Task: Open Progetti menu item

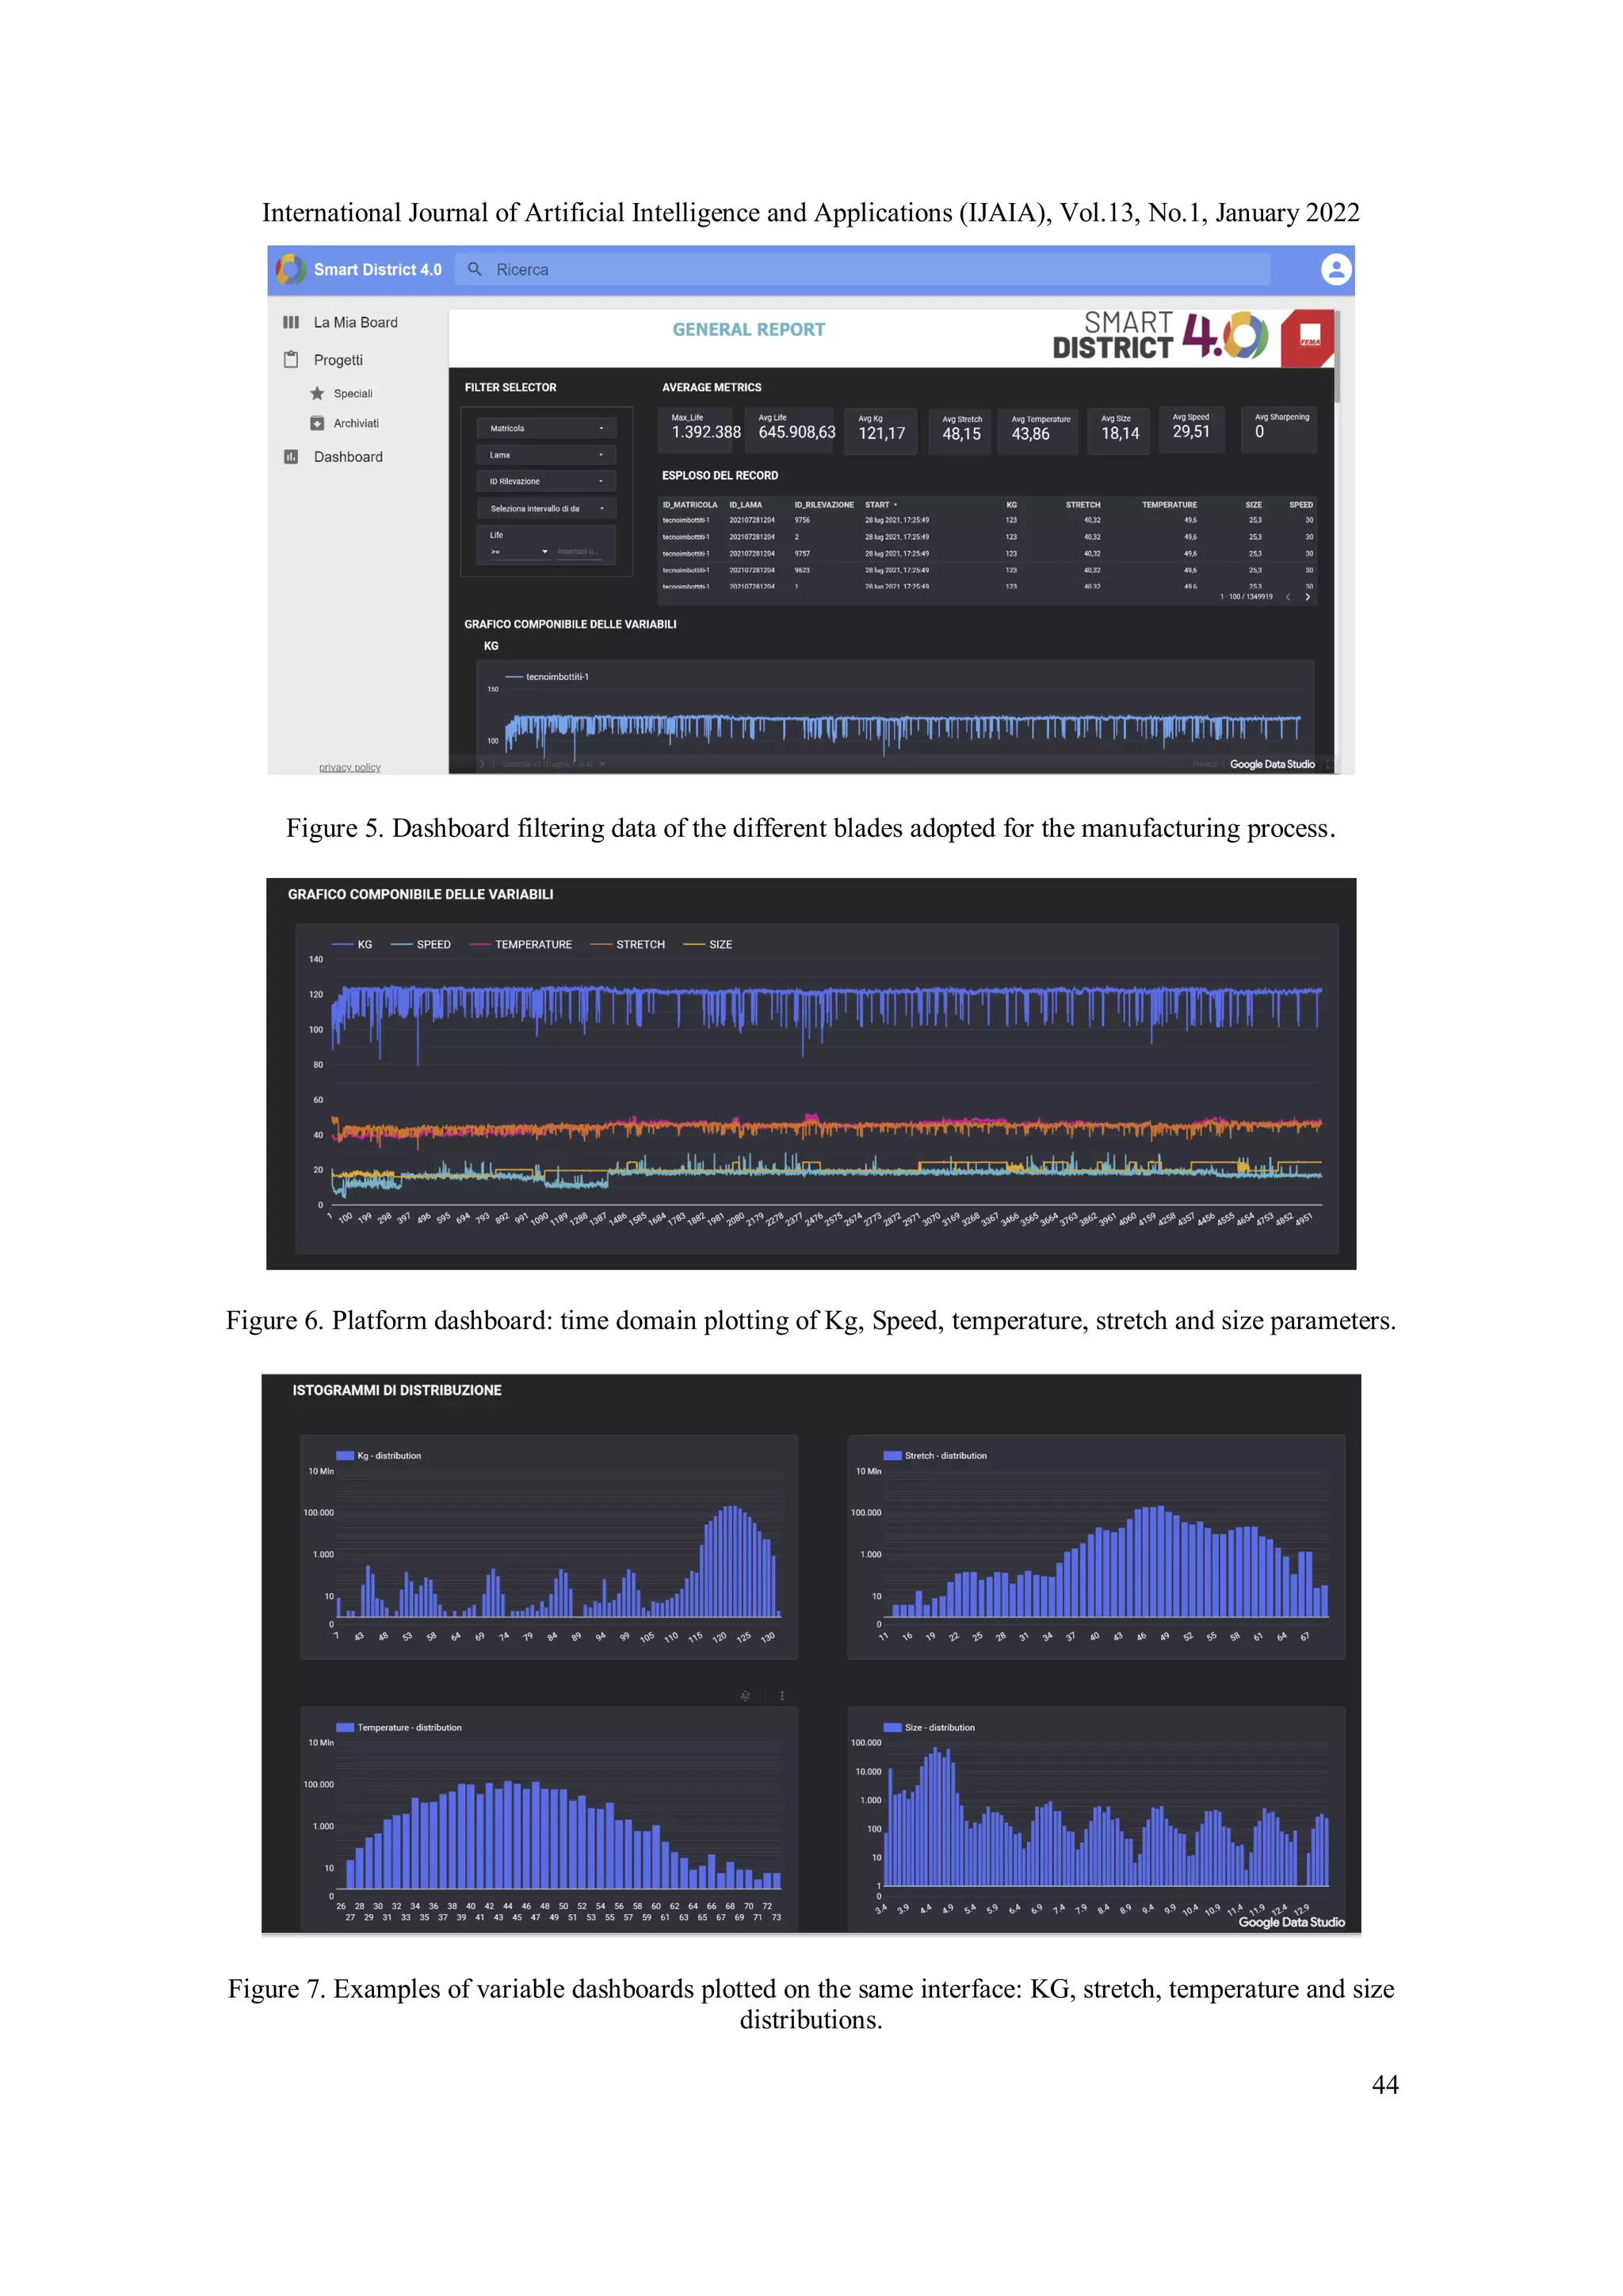Action: (x=338, y=360)
